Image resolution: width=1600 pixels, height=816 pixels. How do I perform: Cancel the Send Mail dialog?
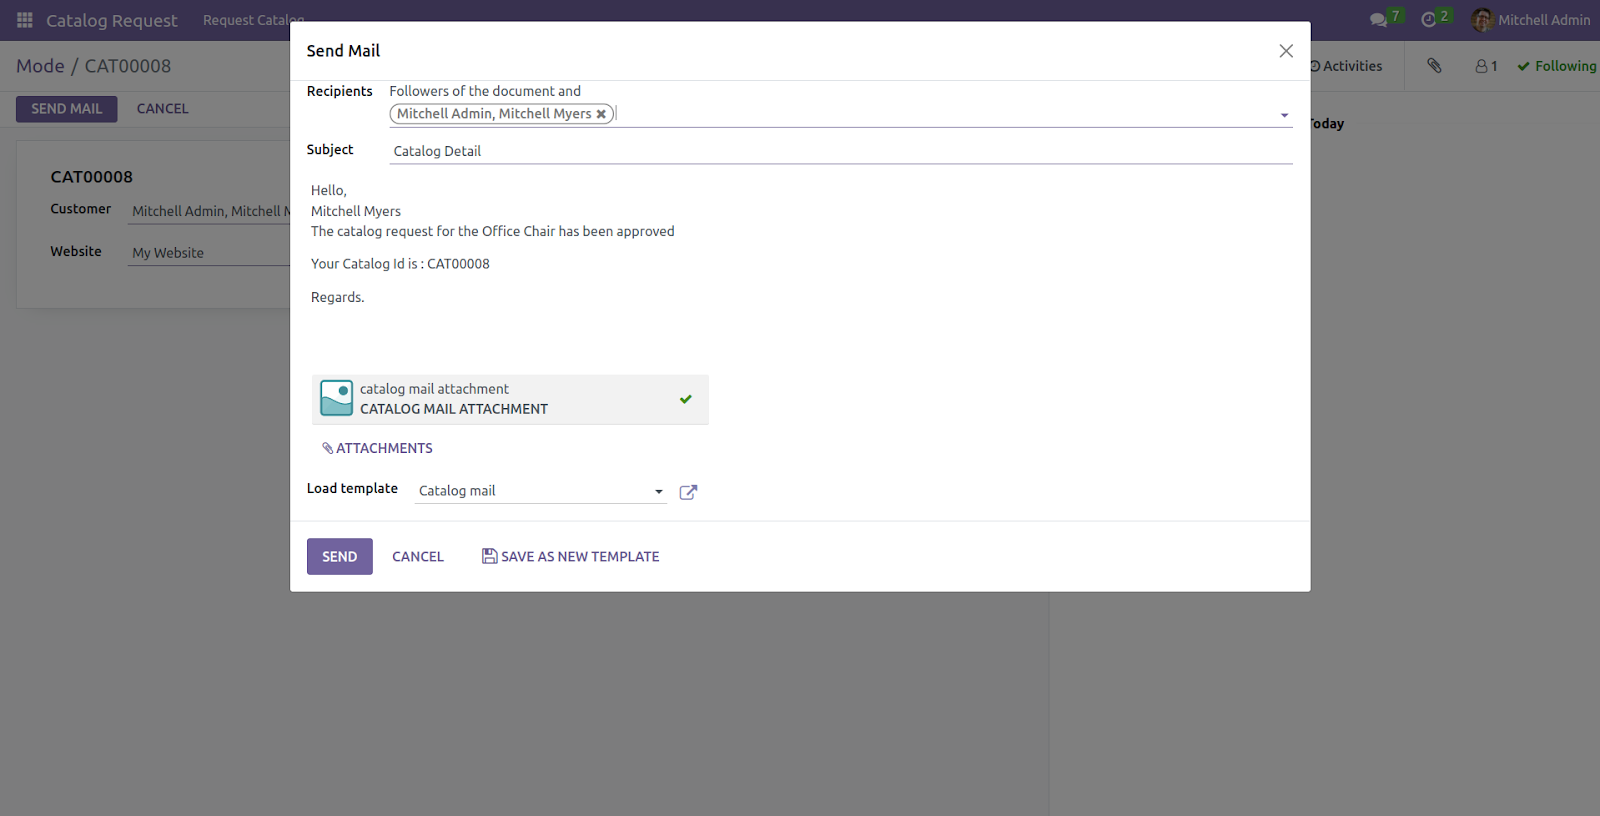[418, 557]
